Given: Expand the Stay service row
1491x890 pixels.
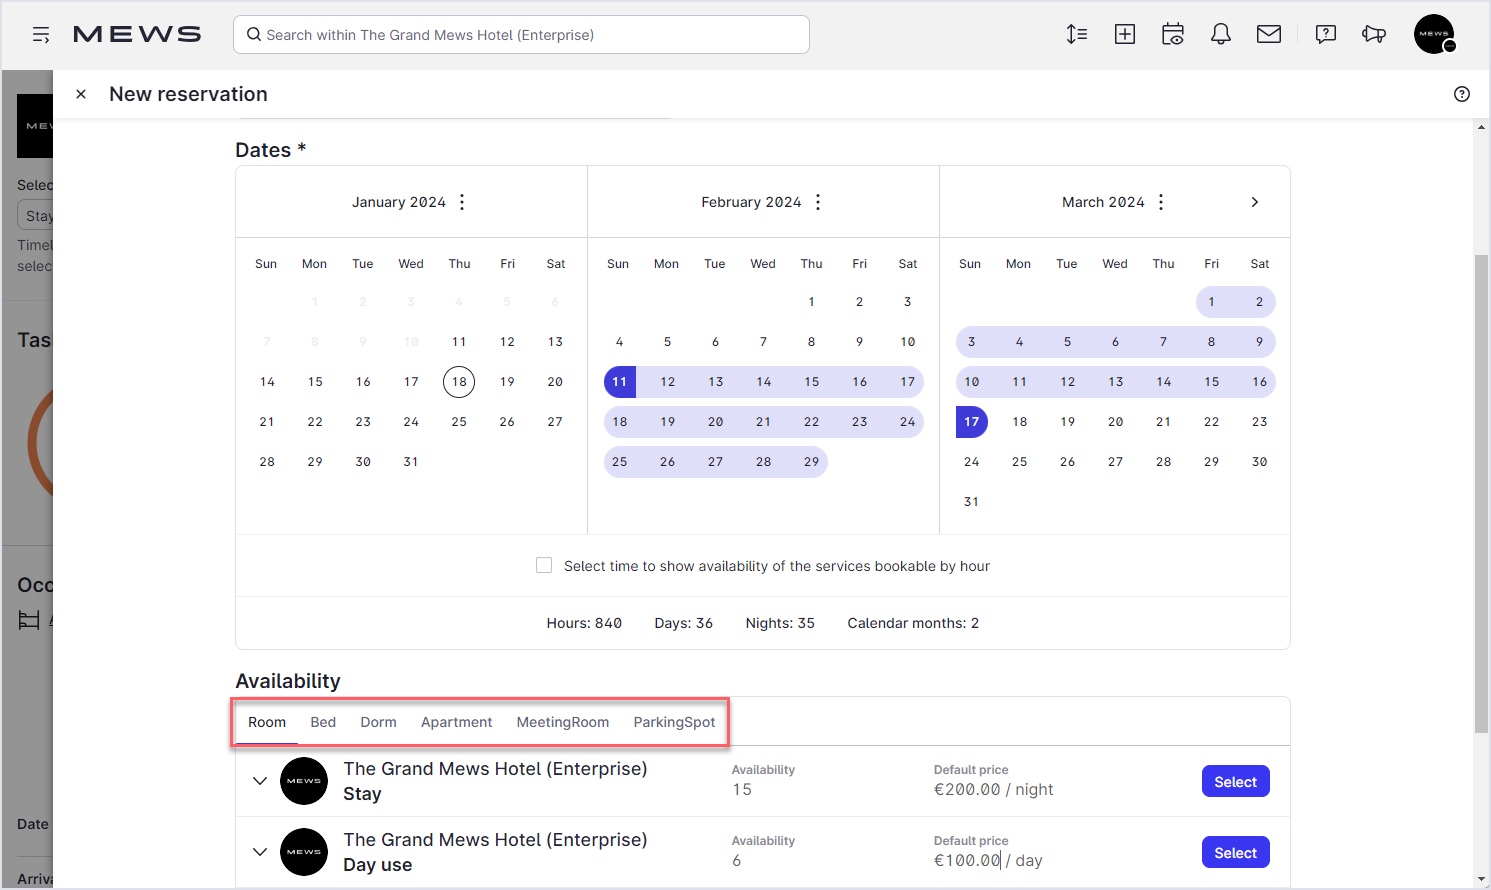Looking at the screenshot, I should click(260, 781).
